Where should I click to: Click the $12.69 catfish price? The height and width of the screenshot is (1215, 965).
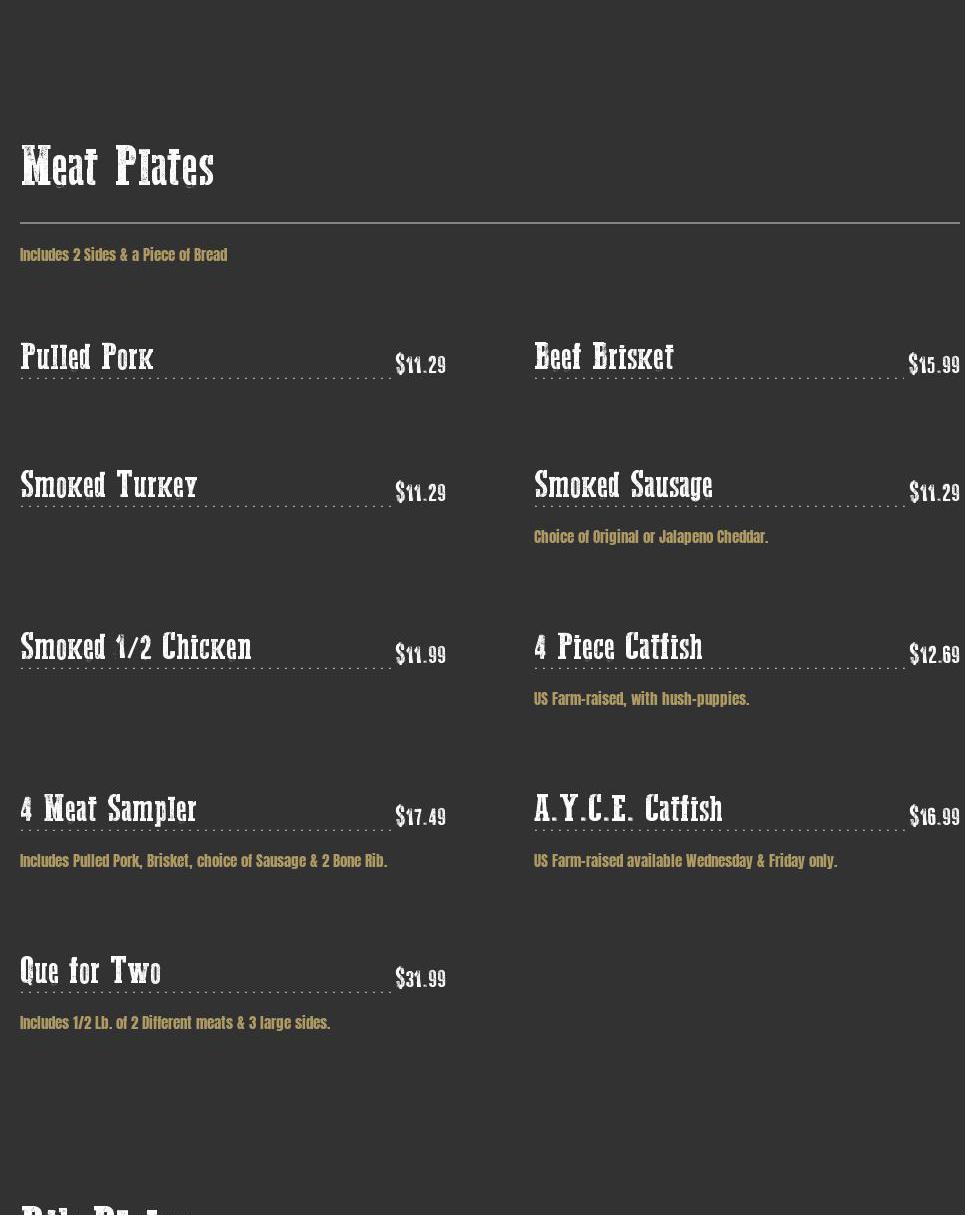tap(934, 655)
